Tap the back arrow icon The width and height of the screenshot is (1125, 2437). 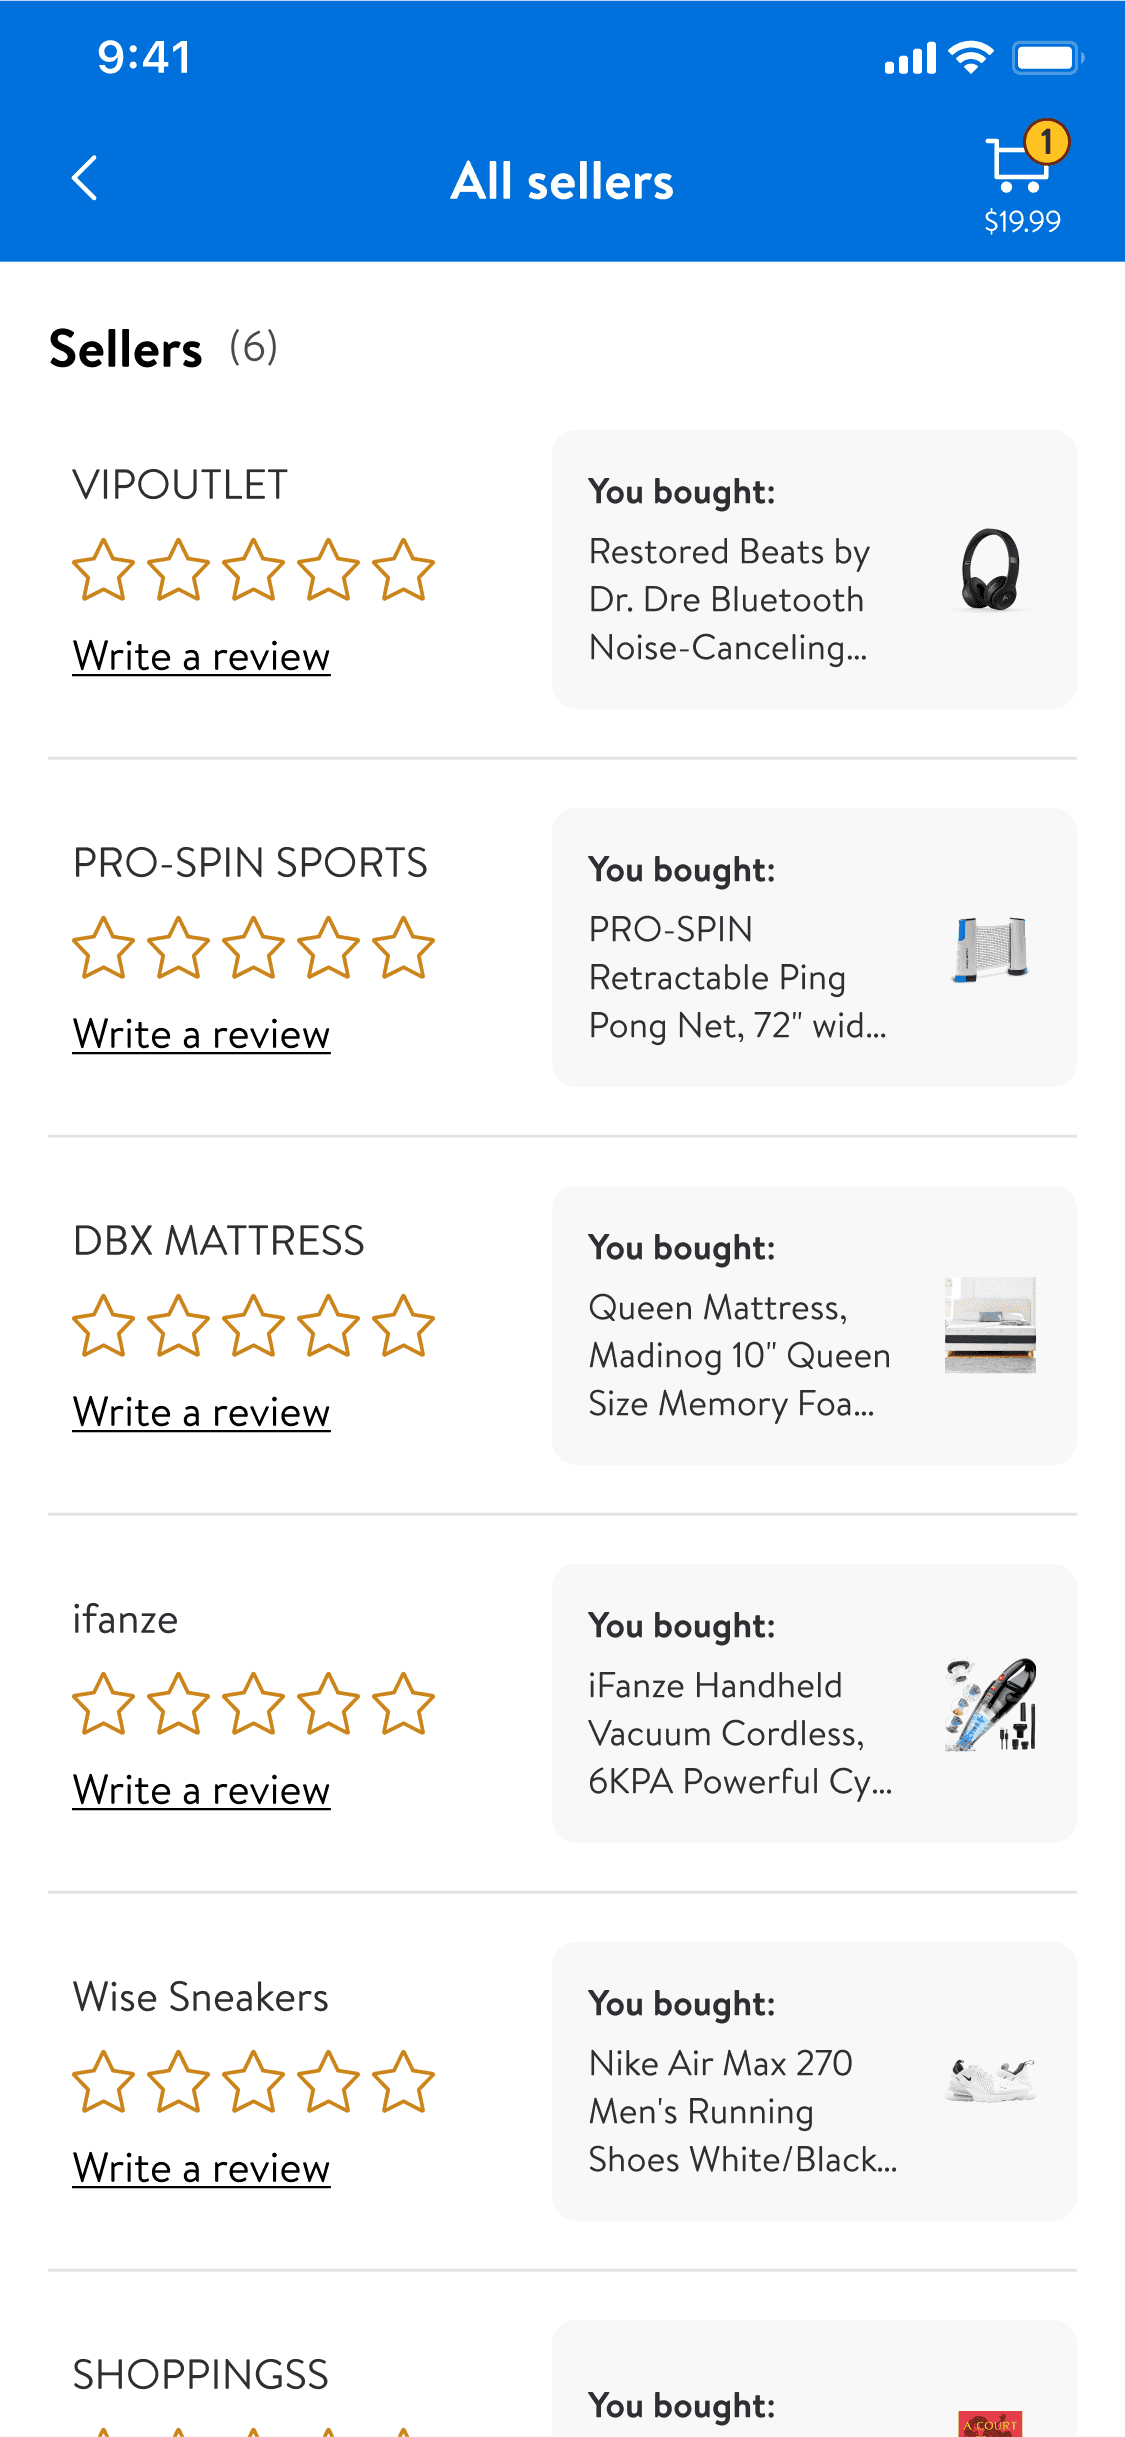pyautogui.click(x=86, y=179)
